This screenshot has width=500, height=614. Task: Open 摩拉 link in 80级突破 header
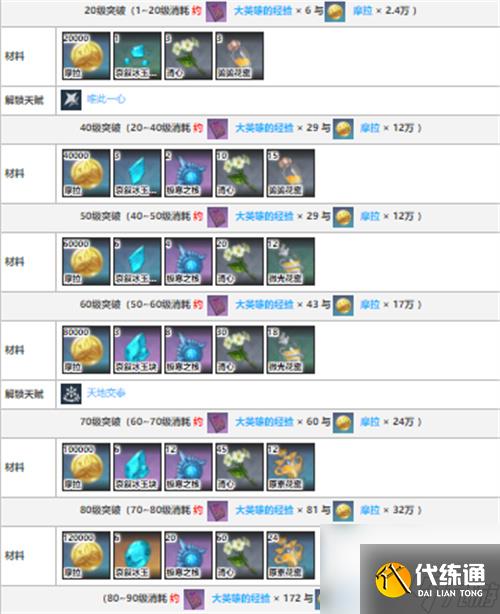click(370, 510)
